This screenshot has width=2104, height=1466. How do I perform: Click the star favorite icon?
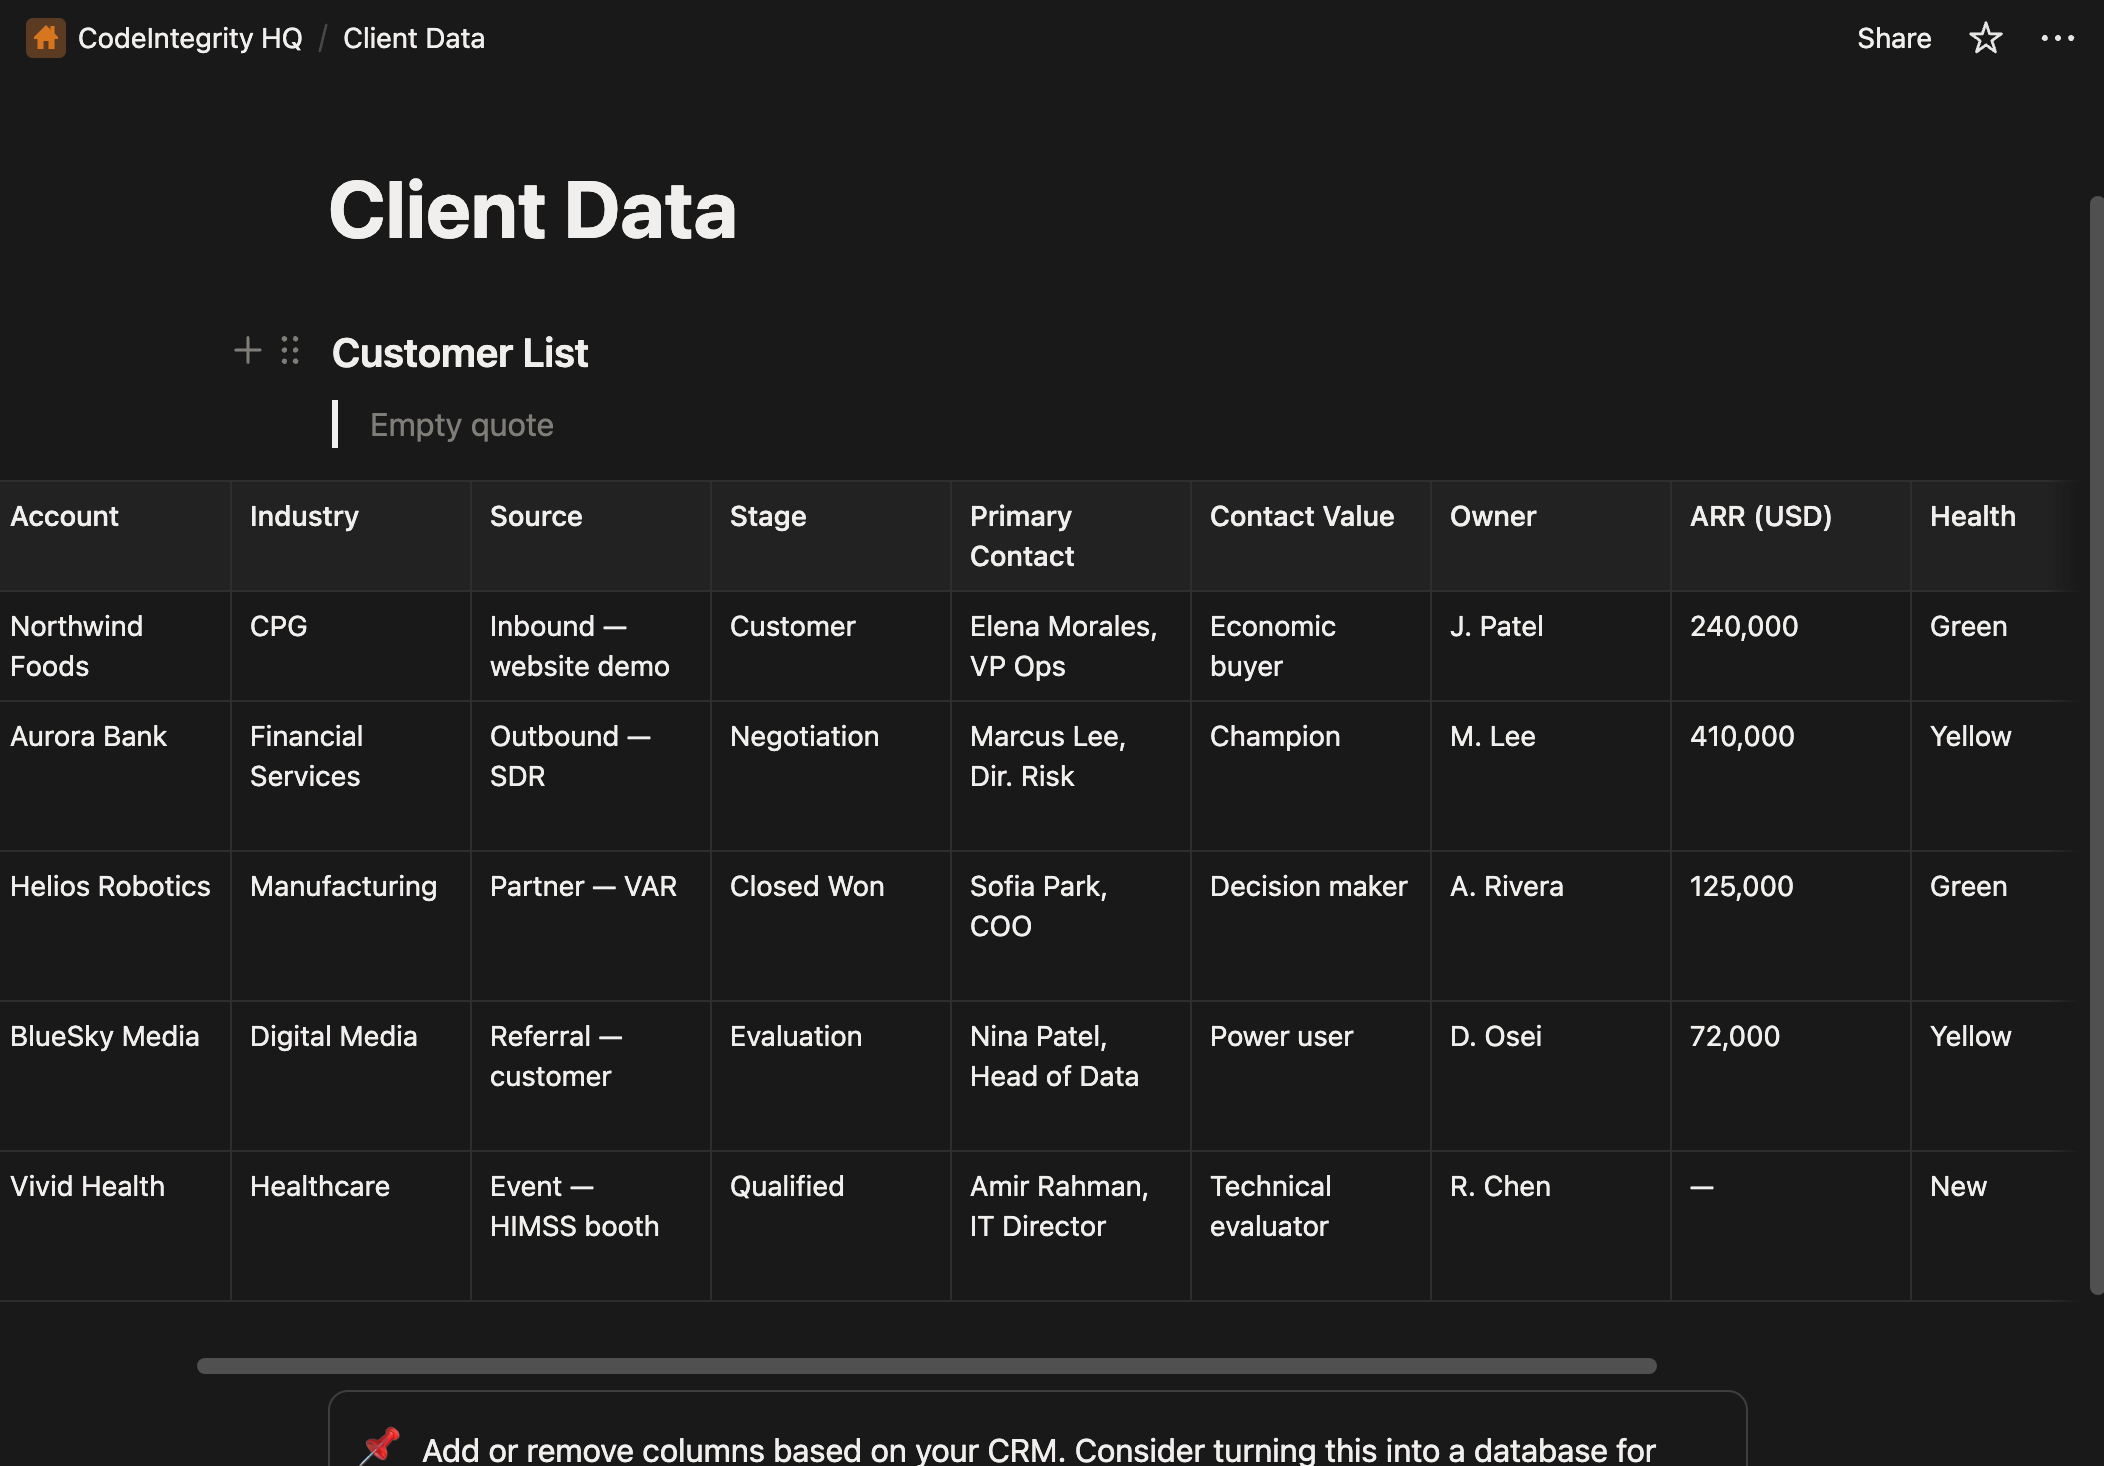(x=1985, y=39)
